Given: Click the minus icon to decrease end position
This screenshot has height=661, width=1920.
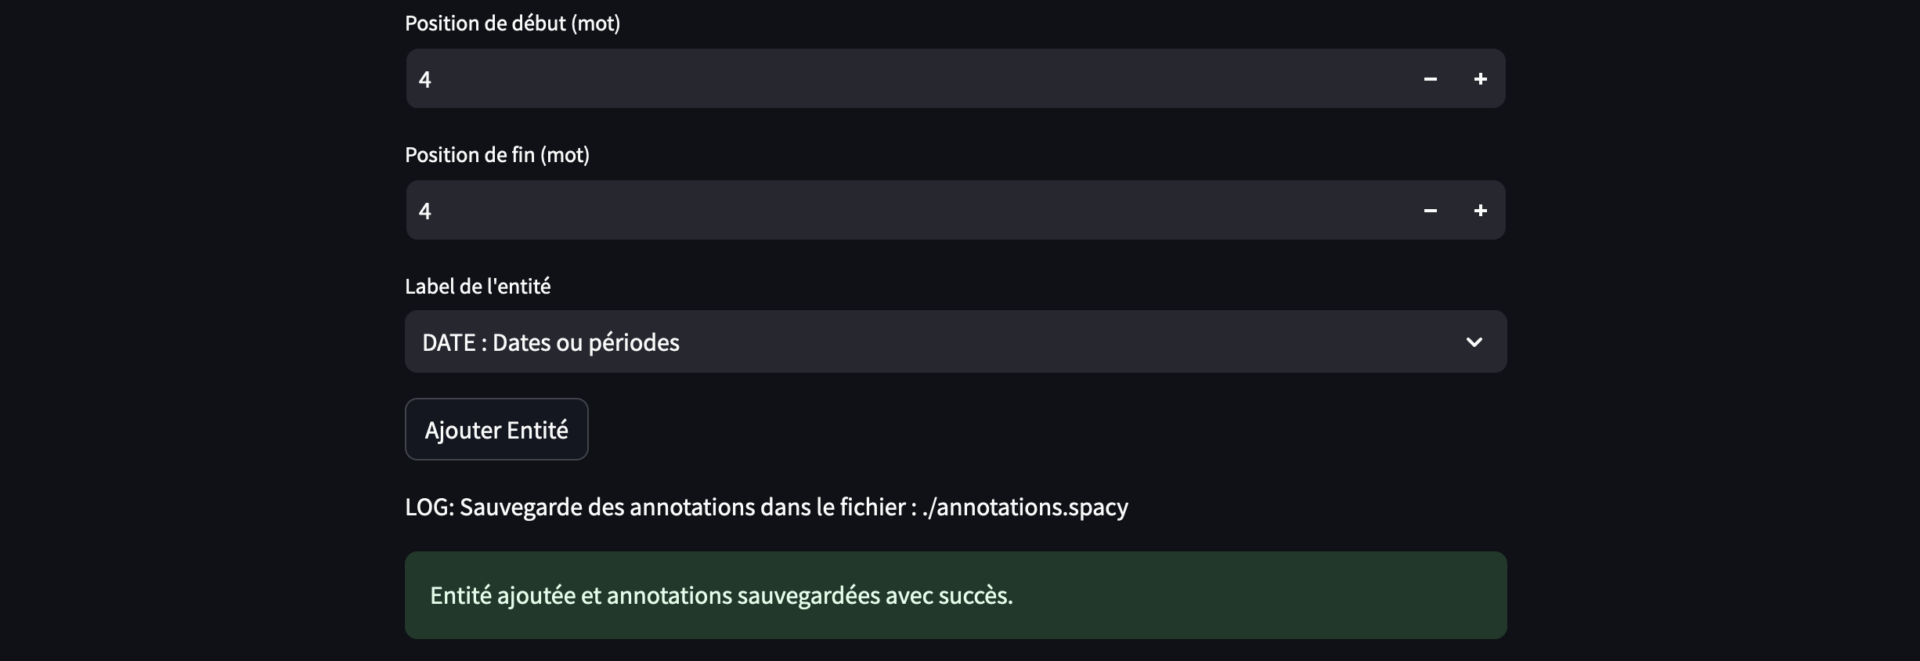Looking at the screenshot, I should tap(1430, 210).
